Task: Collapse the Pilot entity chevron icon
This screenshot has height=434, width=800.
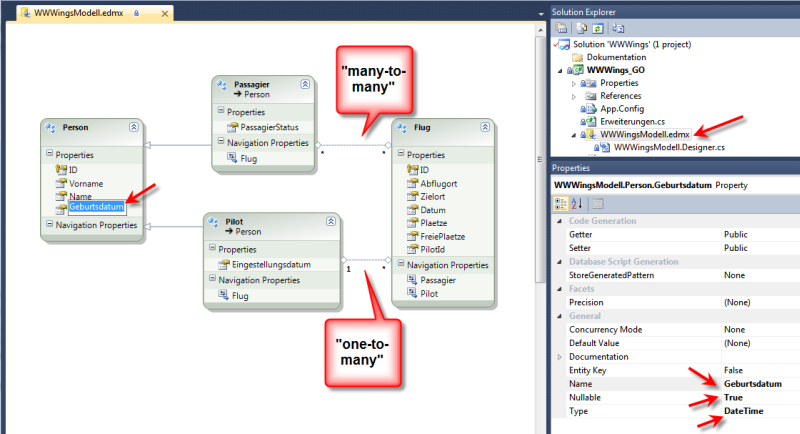Action: [x=331, y=221]
